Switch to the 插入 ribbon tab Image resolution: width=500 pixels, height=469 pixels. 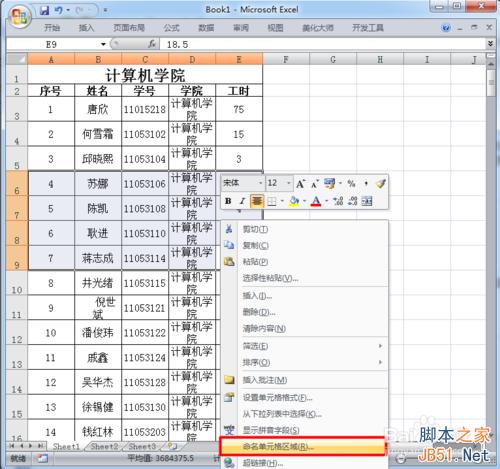(x=86, y=28)
